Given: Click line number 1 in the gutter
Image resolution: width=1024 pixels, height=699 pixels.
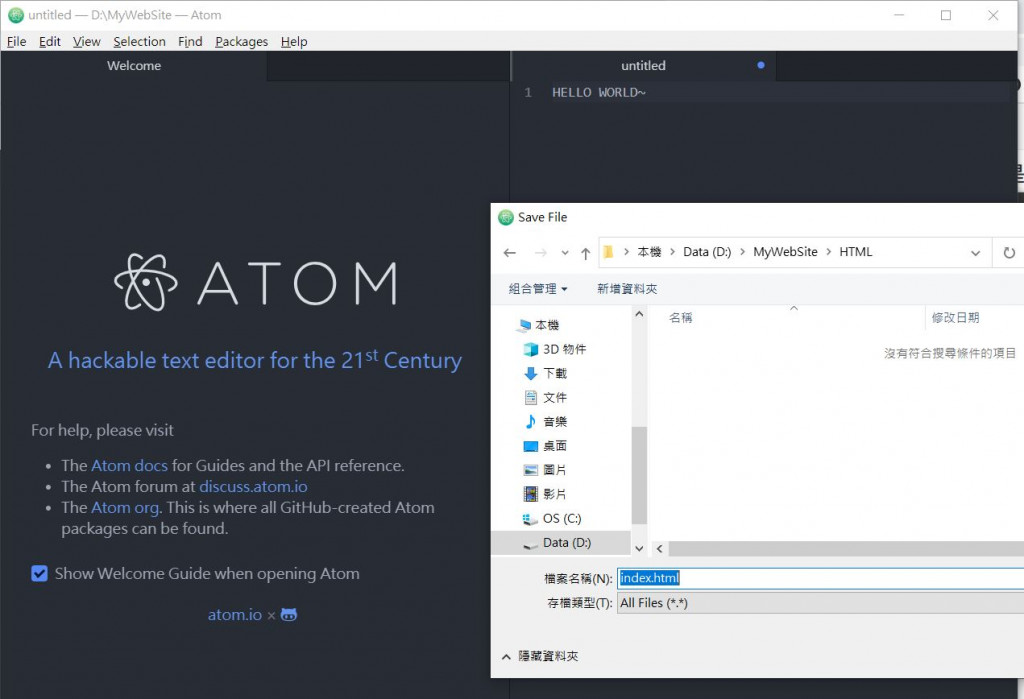Looking at the screenshot, I should pyautogui.click(x=528, y=92).
